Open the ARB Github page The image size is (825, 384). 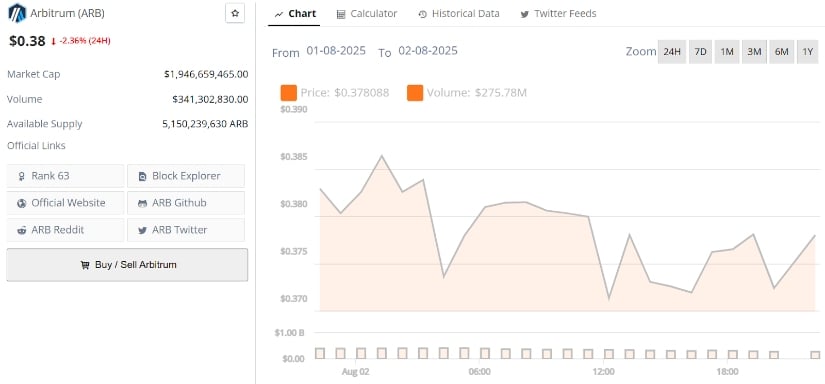pos(186,203)
